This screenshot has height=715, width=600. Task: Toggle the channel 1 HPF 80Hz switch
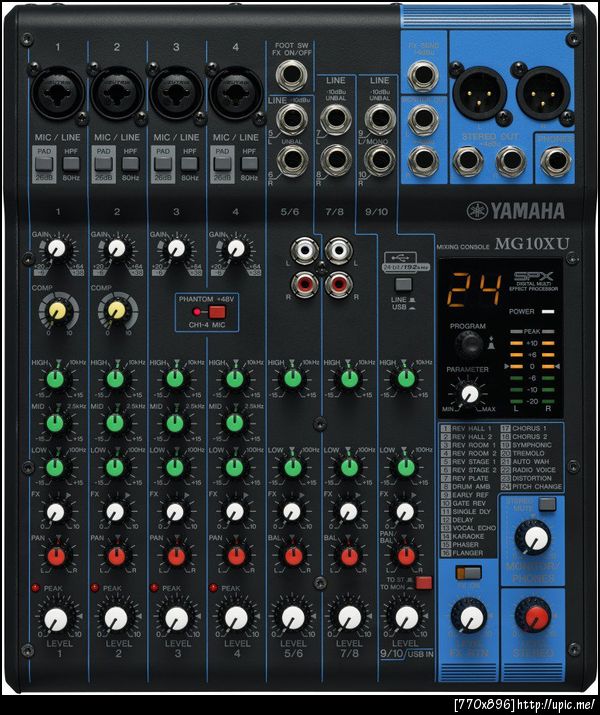point(71,164)
